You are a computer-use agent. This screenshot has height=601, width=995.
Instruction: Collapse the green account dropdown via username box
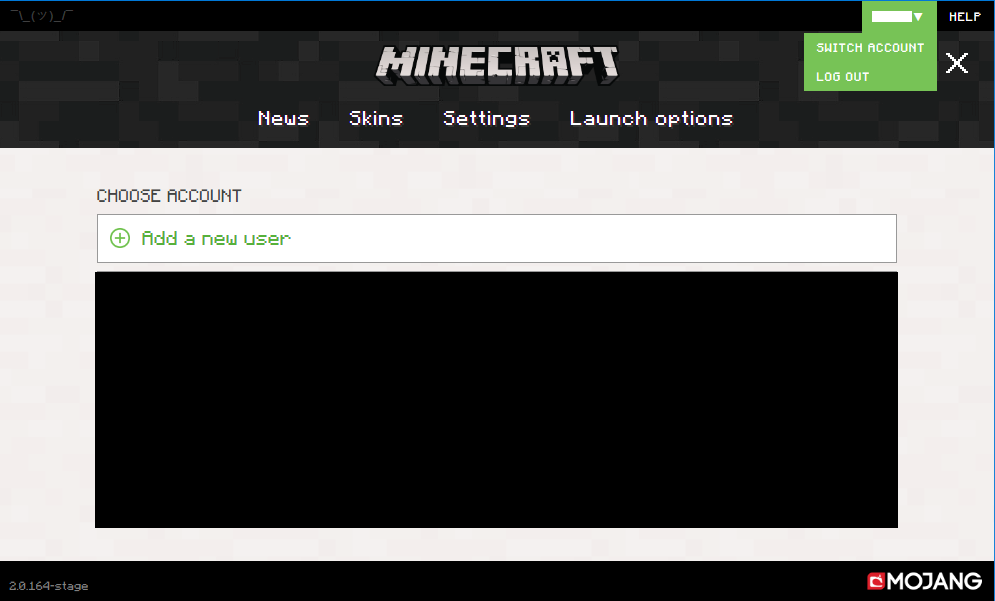click(891, 17)
